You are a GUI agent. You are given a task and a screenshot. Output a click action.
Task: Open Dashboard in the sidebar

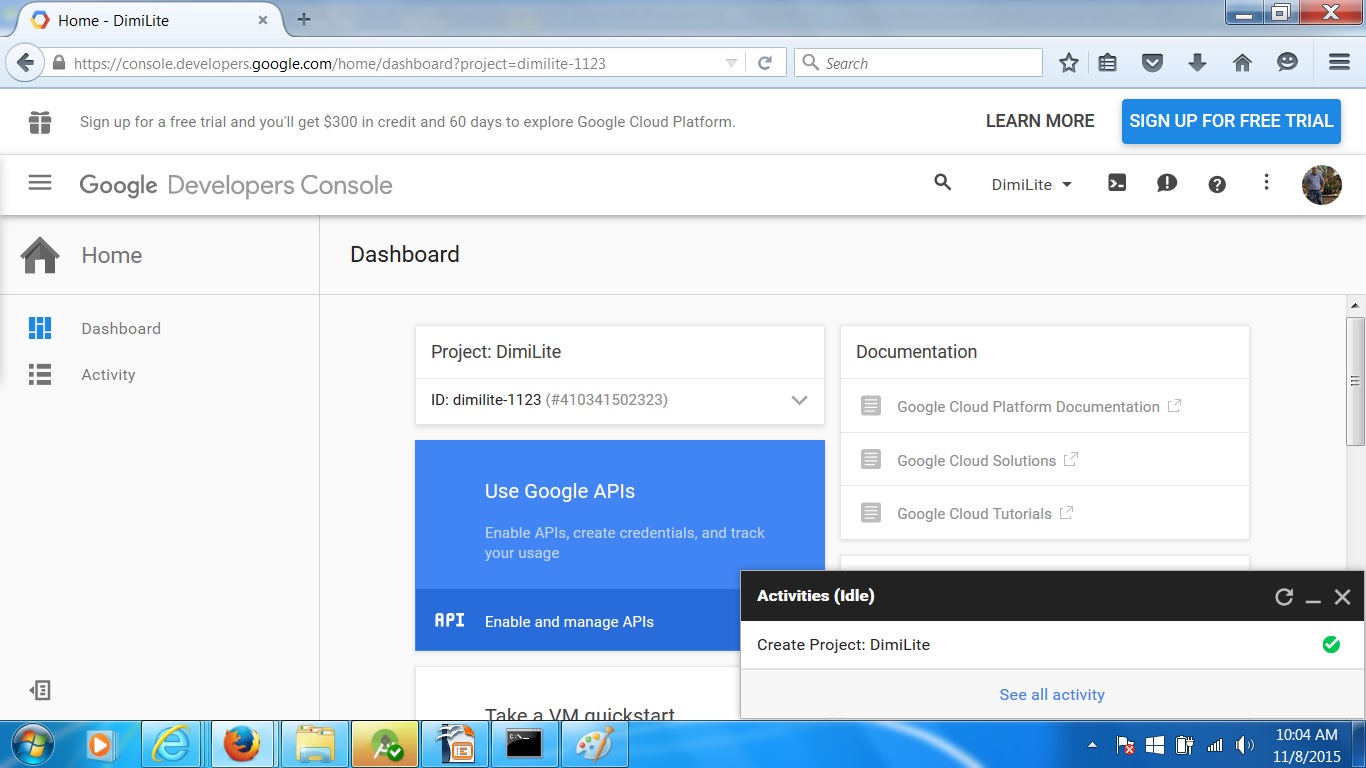point(121,328)
